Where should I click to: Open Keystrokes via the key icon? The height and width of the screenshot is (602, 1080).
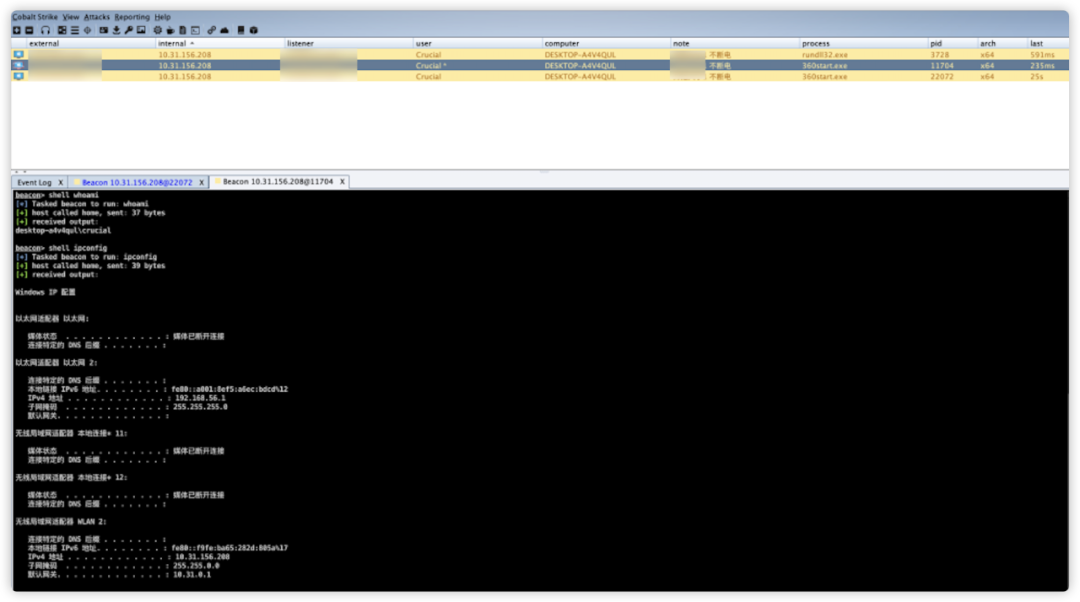pos(129,30)
